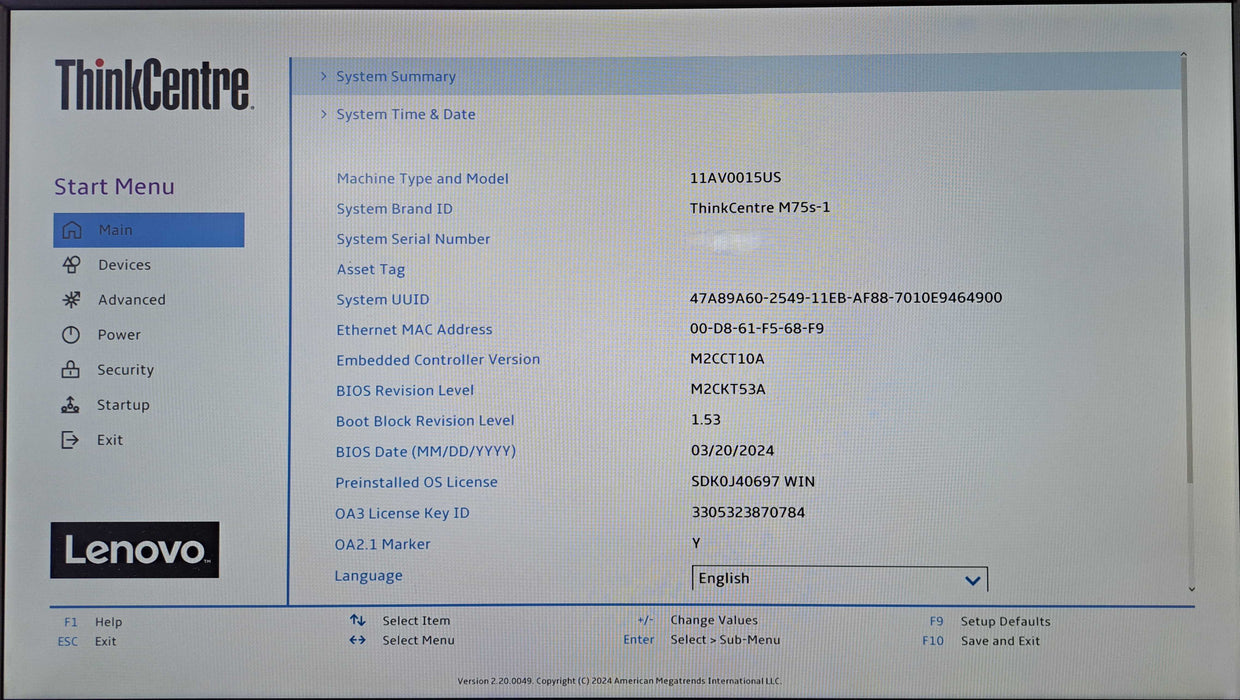Screen dimensions: 1240x700
Task: Click the vertical scrollbar thumb
Action: [x=1187, y=270]
